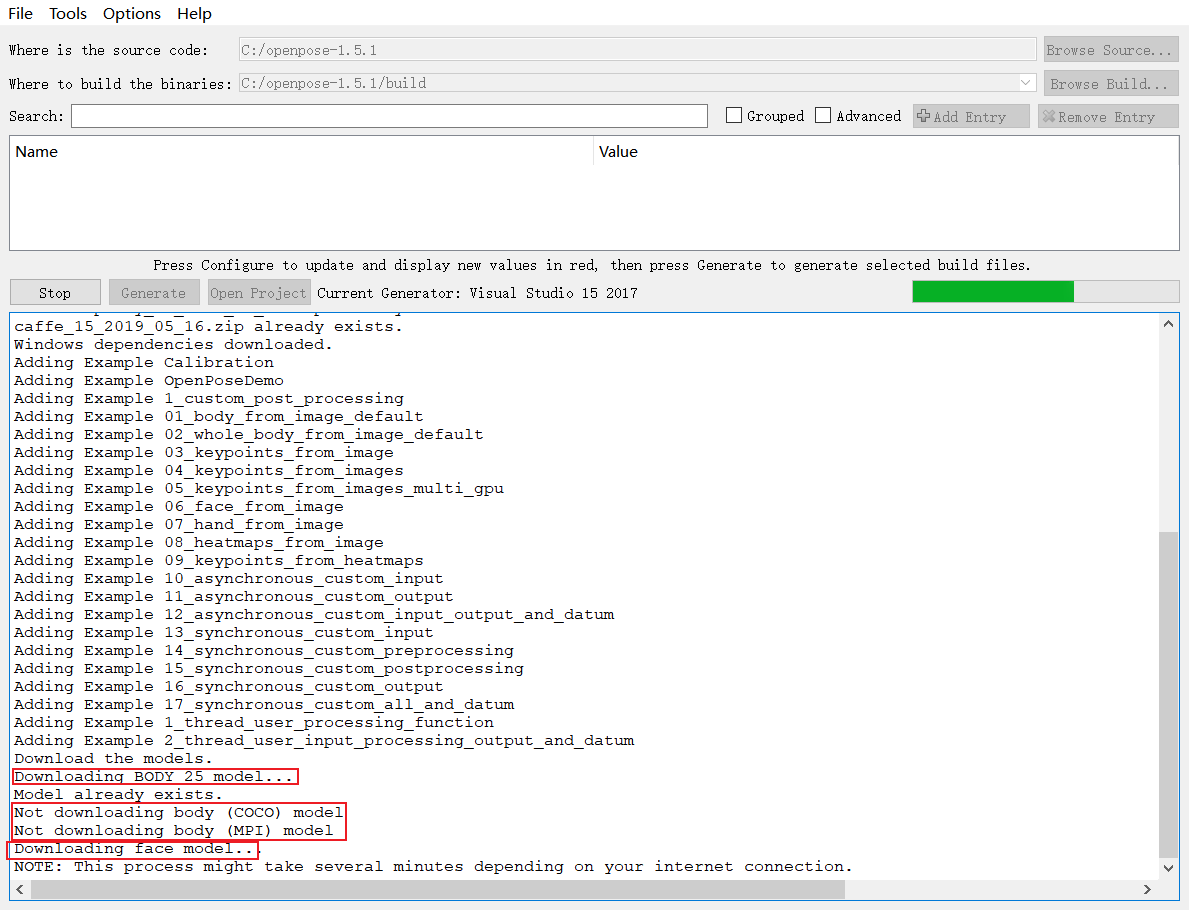Click 'Adding Example 10_asynchronous_custom_input' line
1189x910 pixels.
click(x=228, y=579)
